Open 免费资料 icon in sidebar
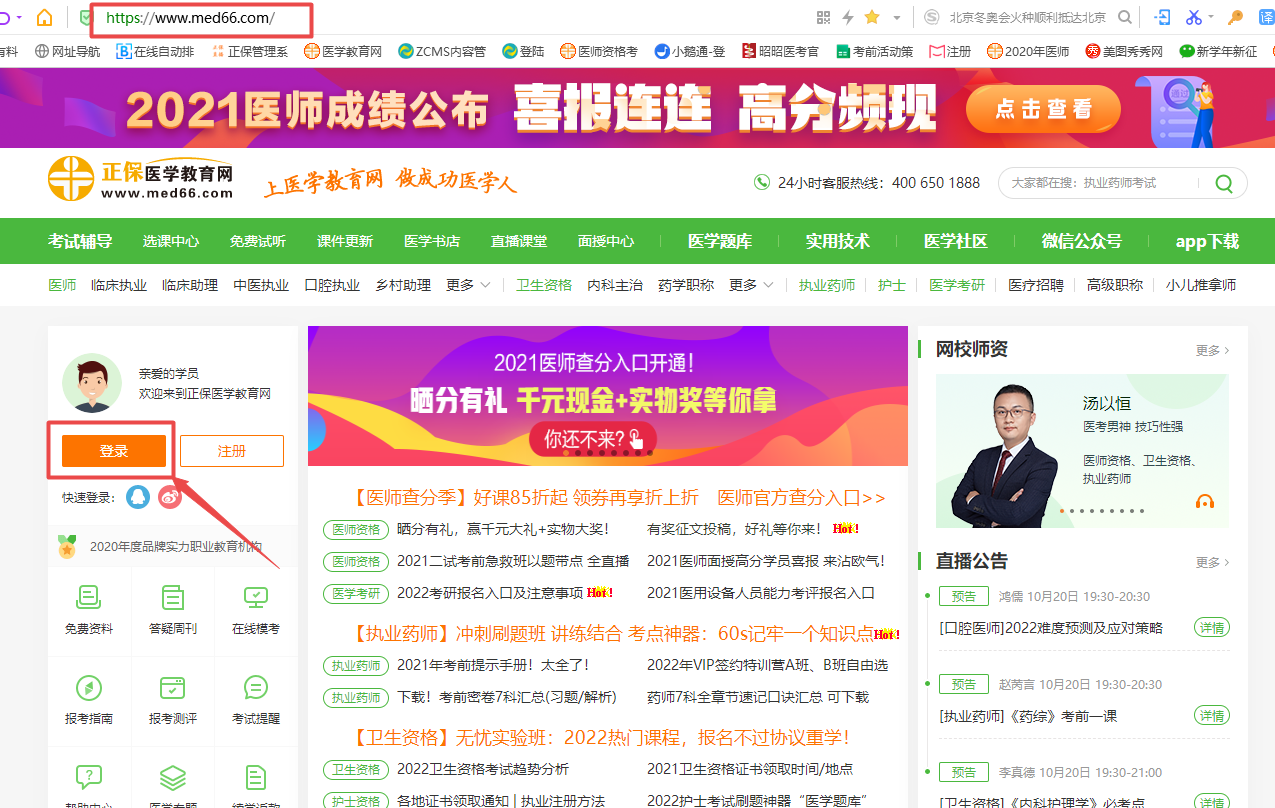This screenshot has height=808, width=1275. [x=89, y=609]
